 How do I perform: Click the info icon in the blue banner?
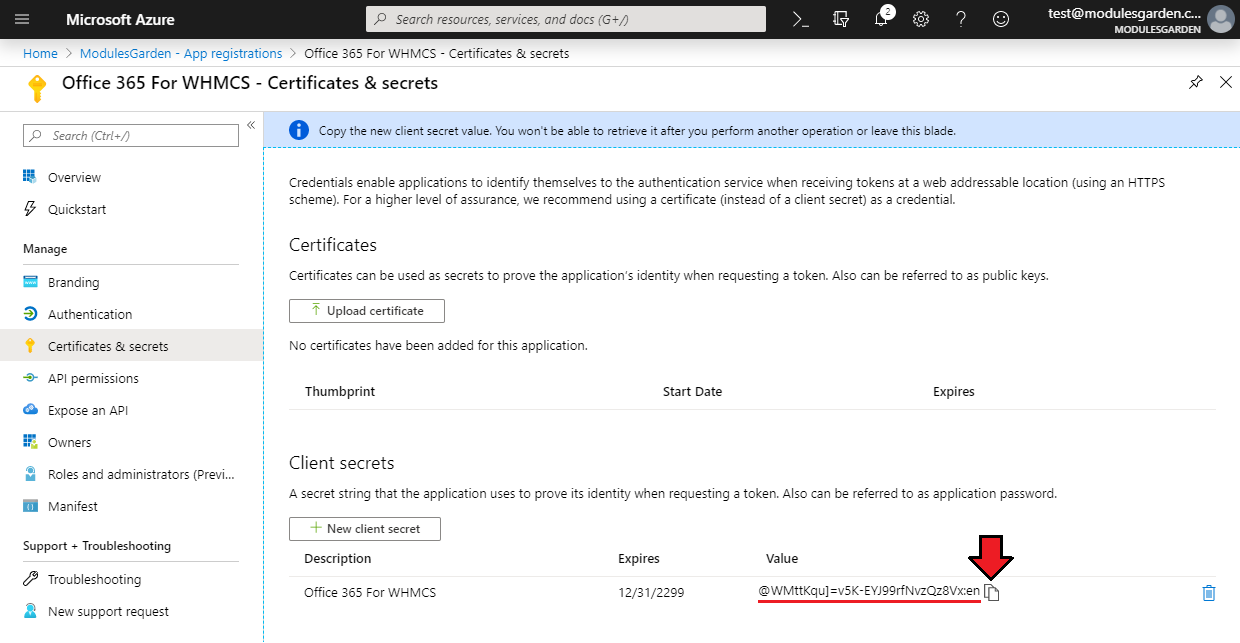click(298, 130)
